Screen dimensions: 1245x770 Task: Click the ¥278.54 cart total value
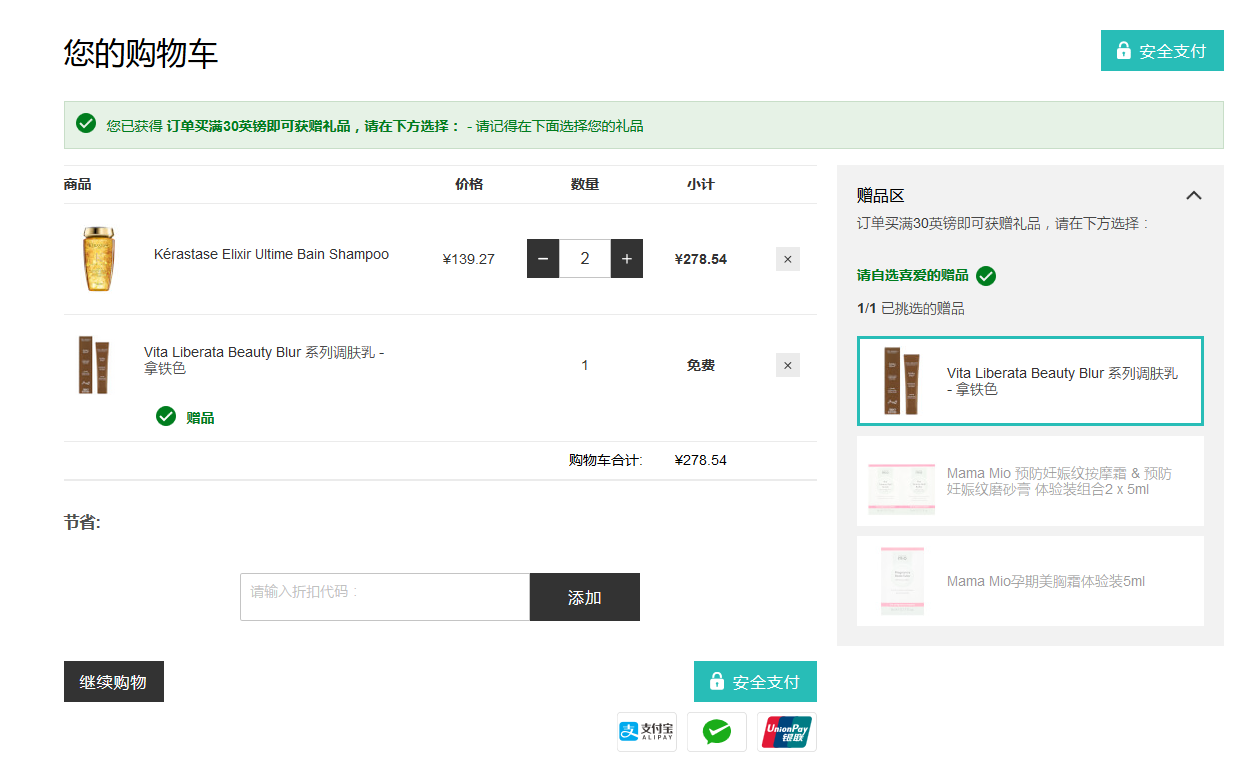coord(701,460)
